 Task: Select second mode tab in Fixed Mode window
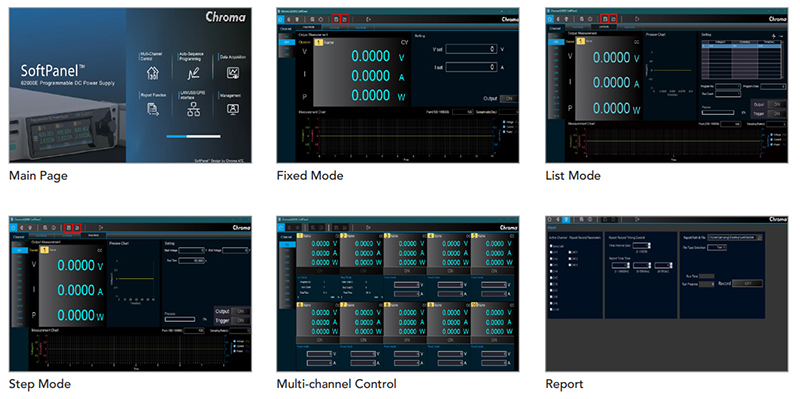[335, 28]
